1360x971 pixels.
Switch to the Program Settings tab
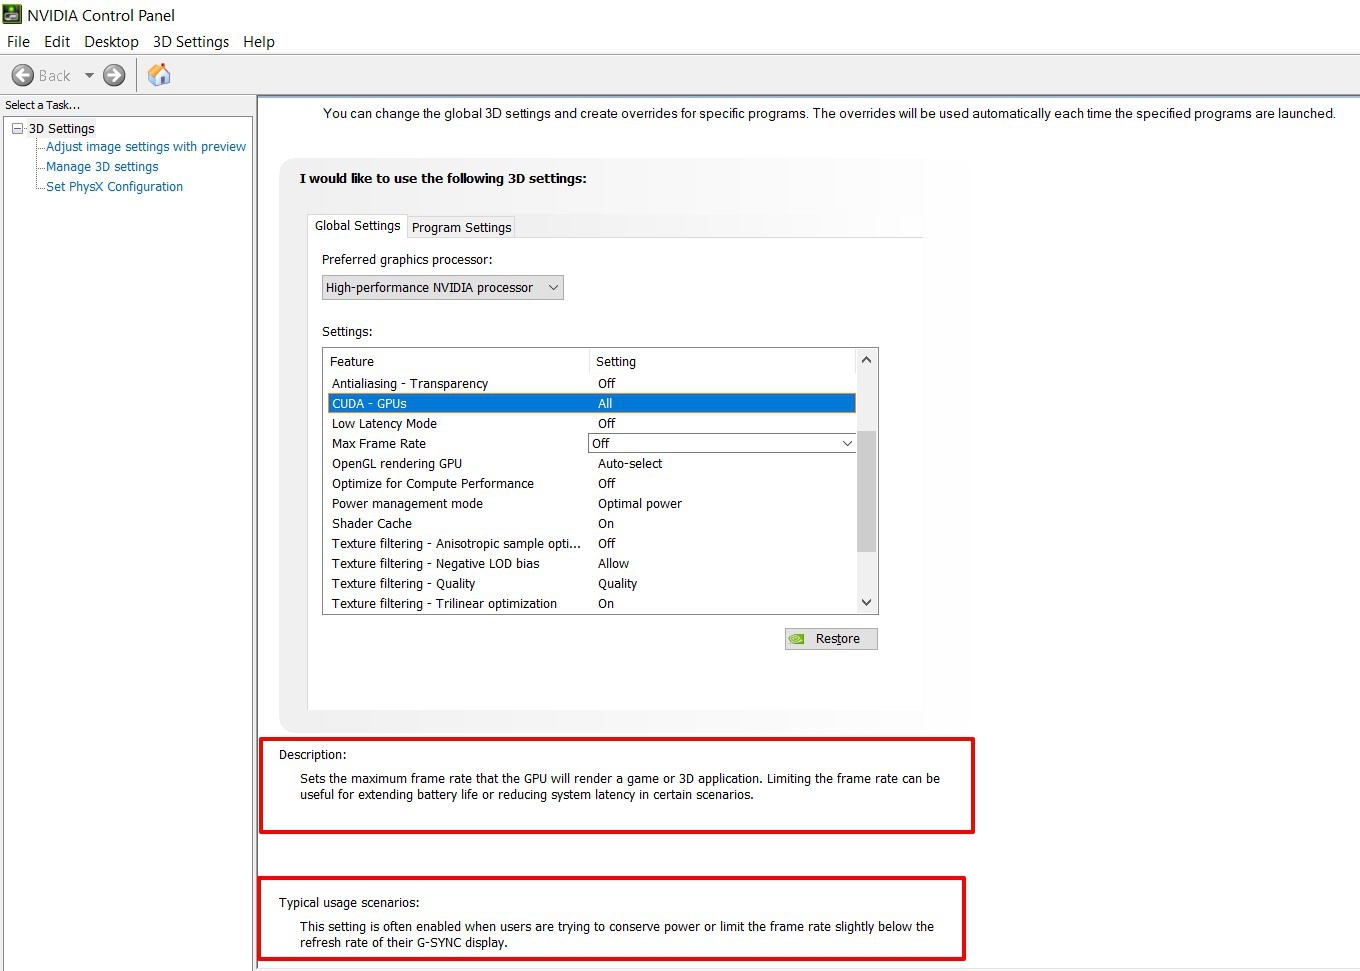[461, 227]
